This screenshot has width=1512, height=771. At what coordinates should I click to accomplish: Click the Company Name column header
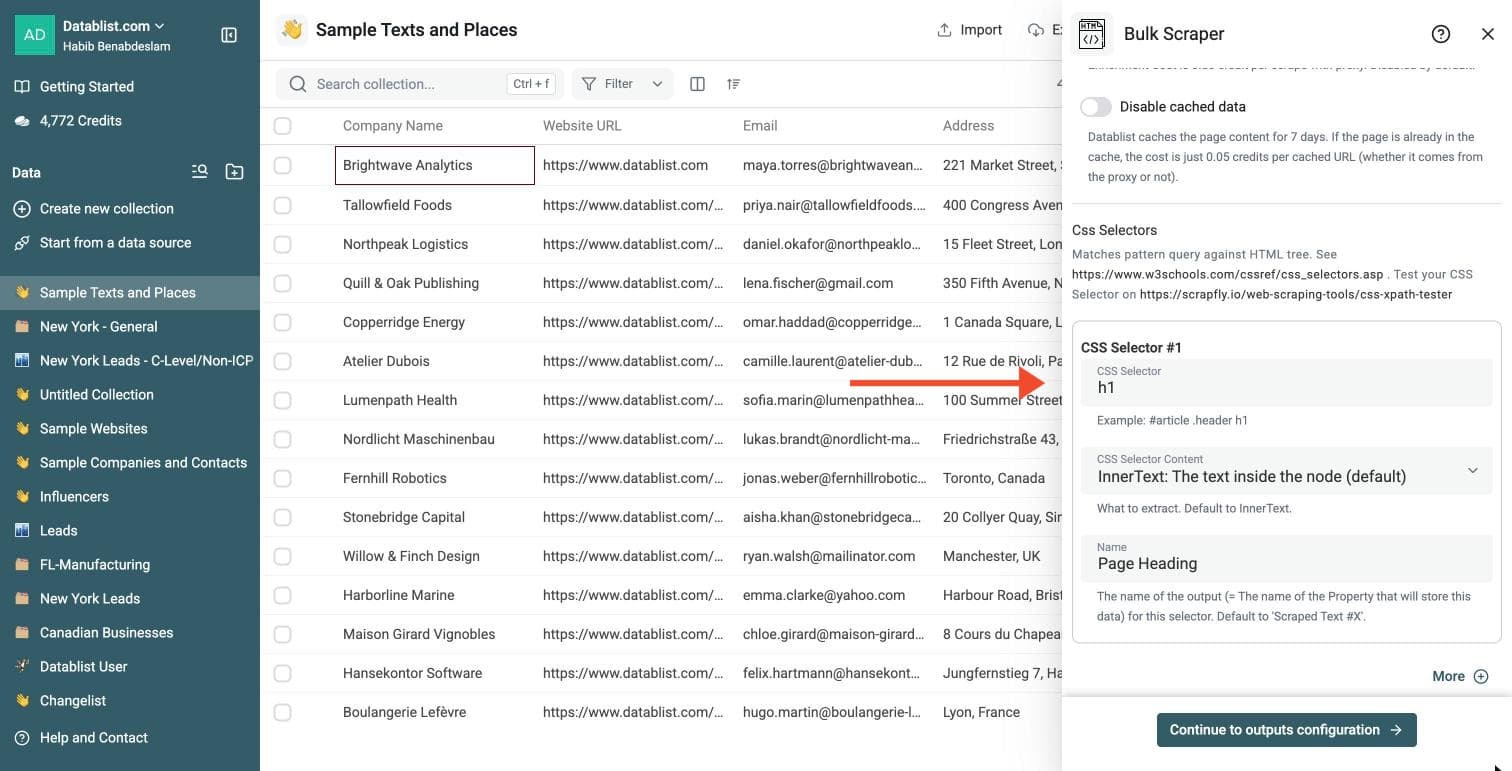(x=393, y=126)
